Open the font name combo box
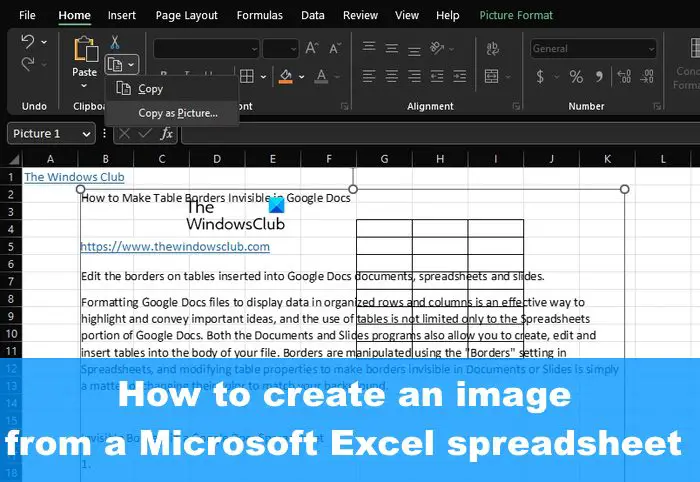This screenshot has height=482, width=700. (206, 49)
